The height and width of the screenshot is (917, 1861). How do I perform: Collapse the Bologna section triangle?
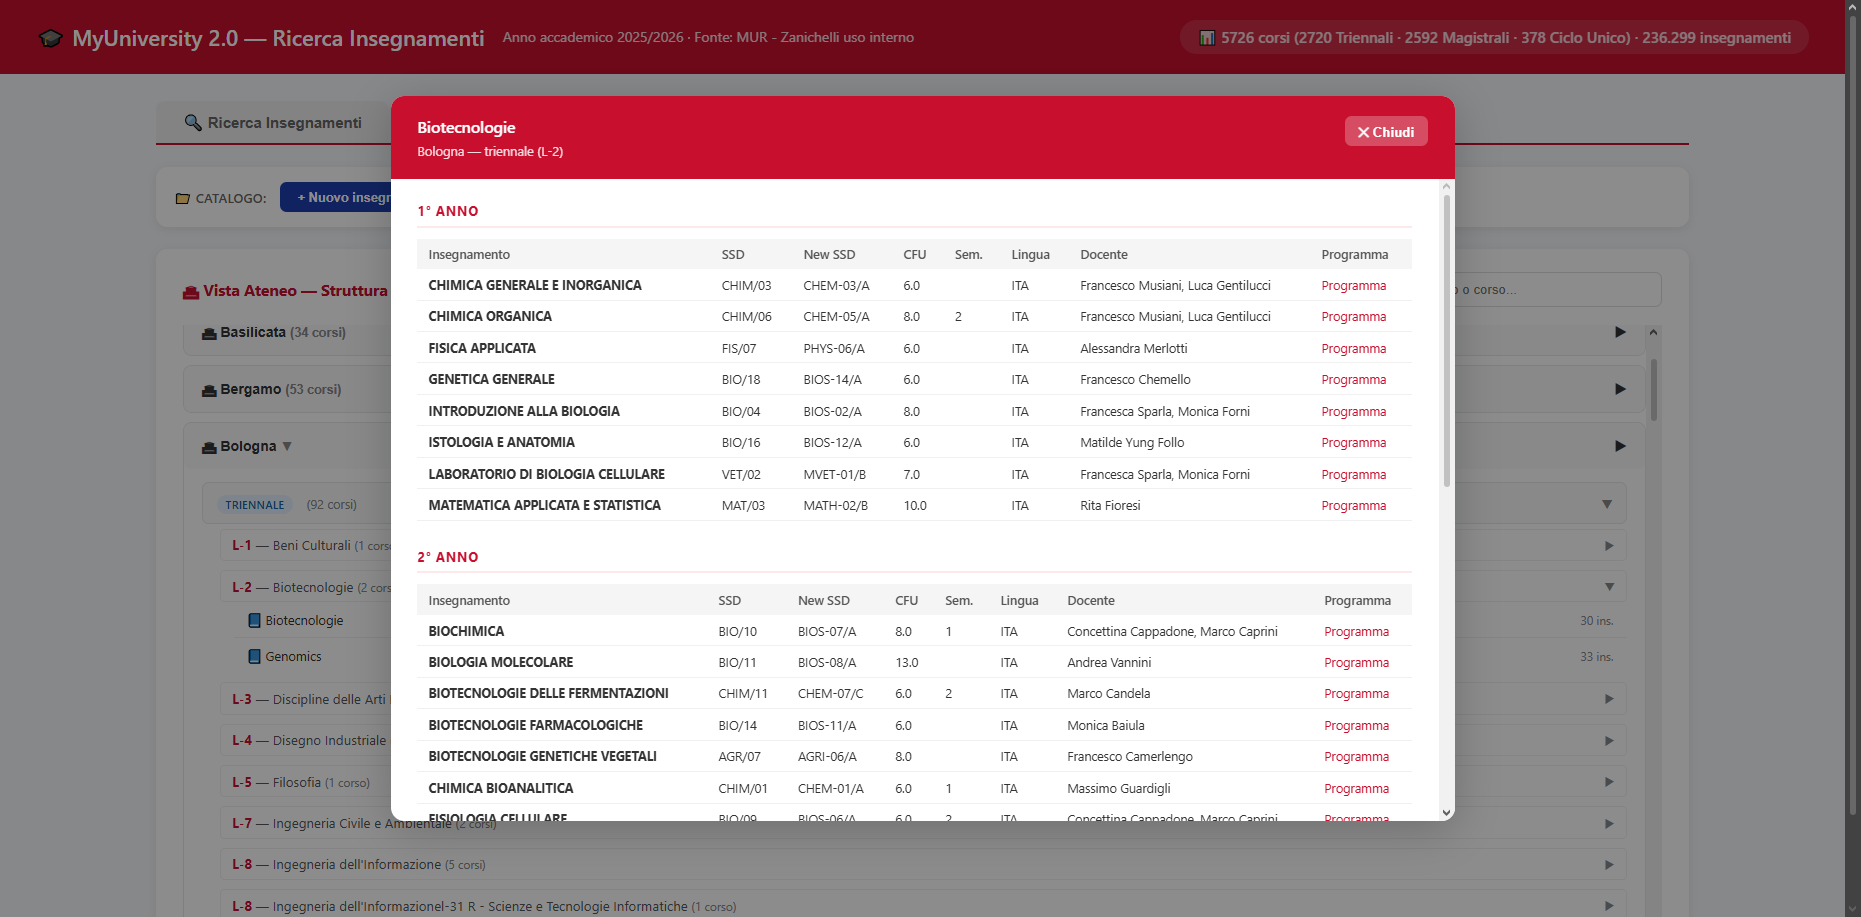point(287,446)
